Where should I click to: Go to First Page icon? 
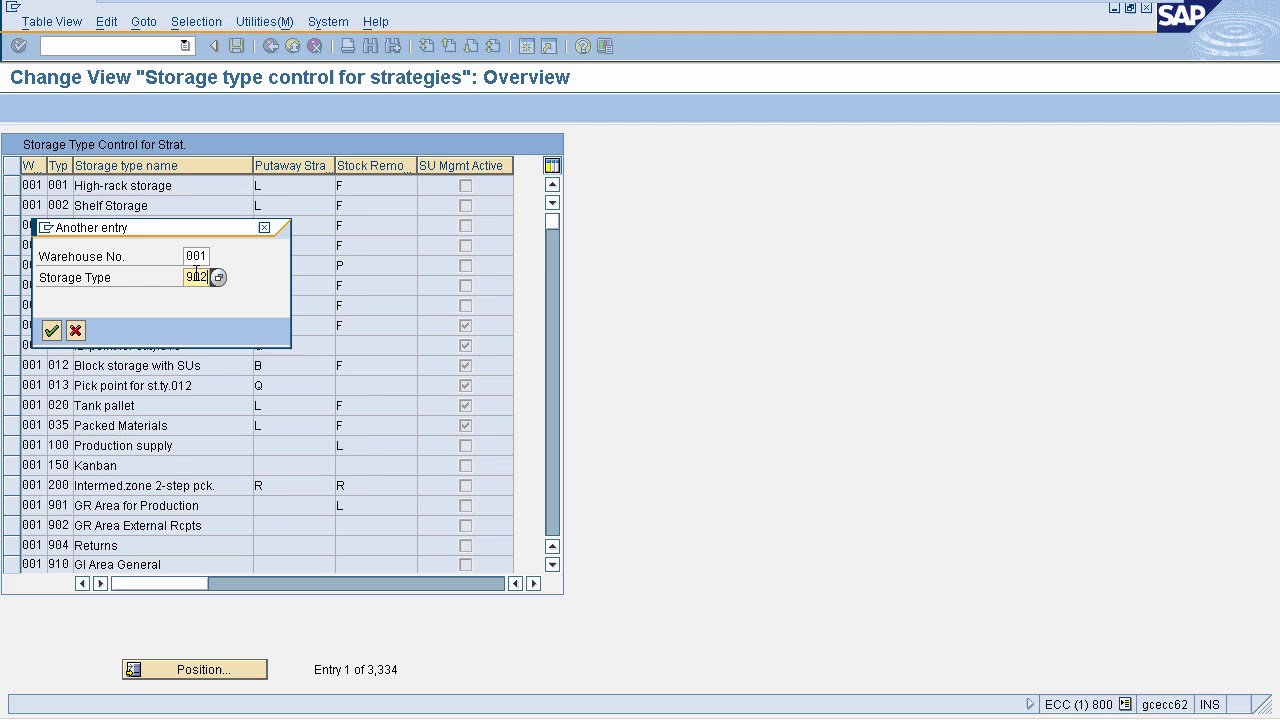[426, 46]
